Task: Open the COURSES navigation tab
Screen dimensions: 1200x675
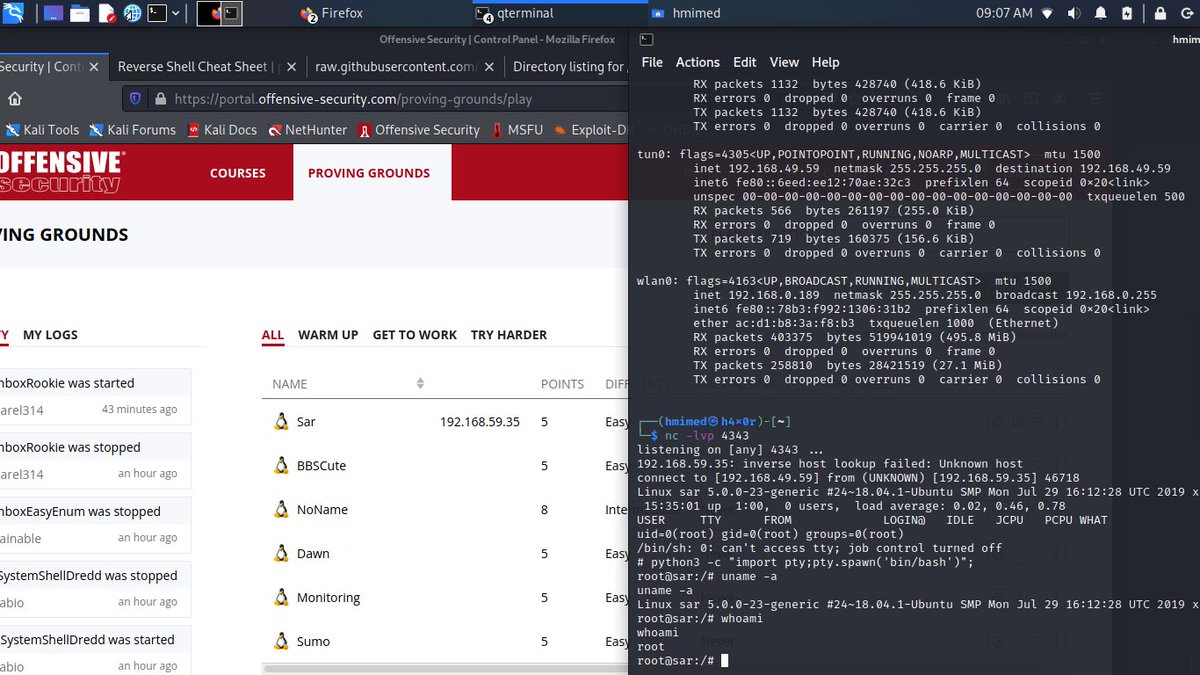Action: pos(238,173)
